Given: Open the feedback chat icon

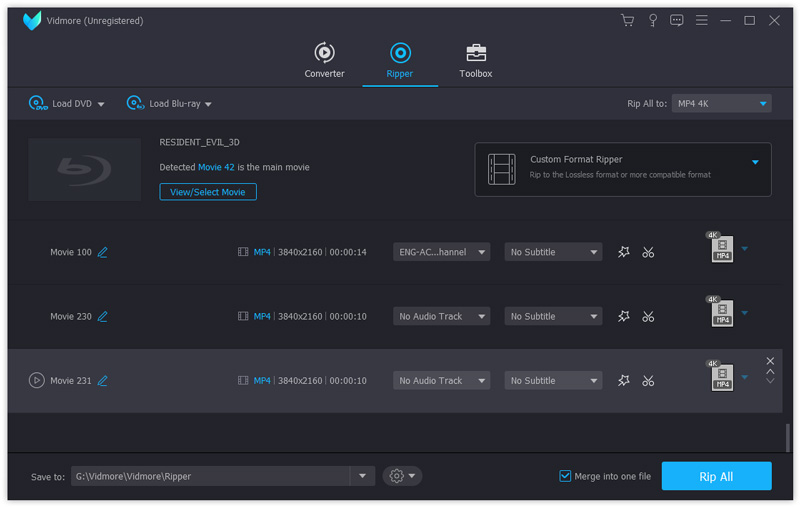Looking at the screenshot, I should [x=677, y=20].
